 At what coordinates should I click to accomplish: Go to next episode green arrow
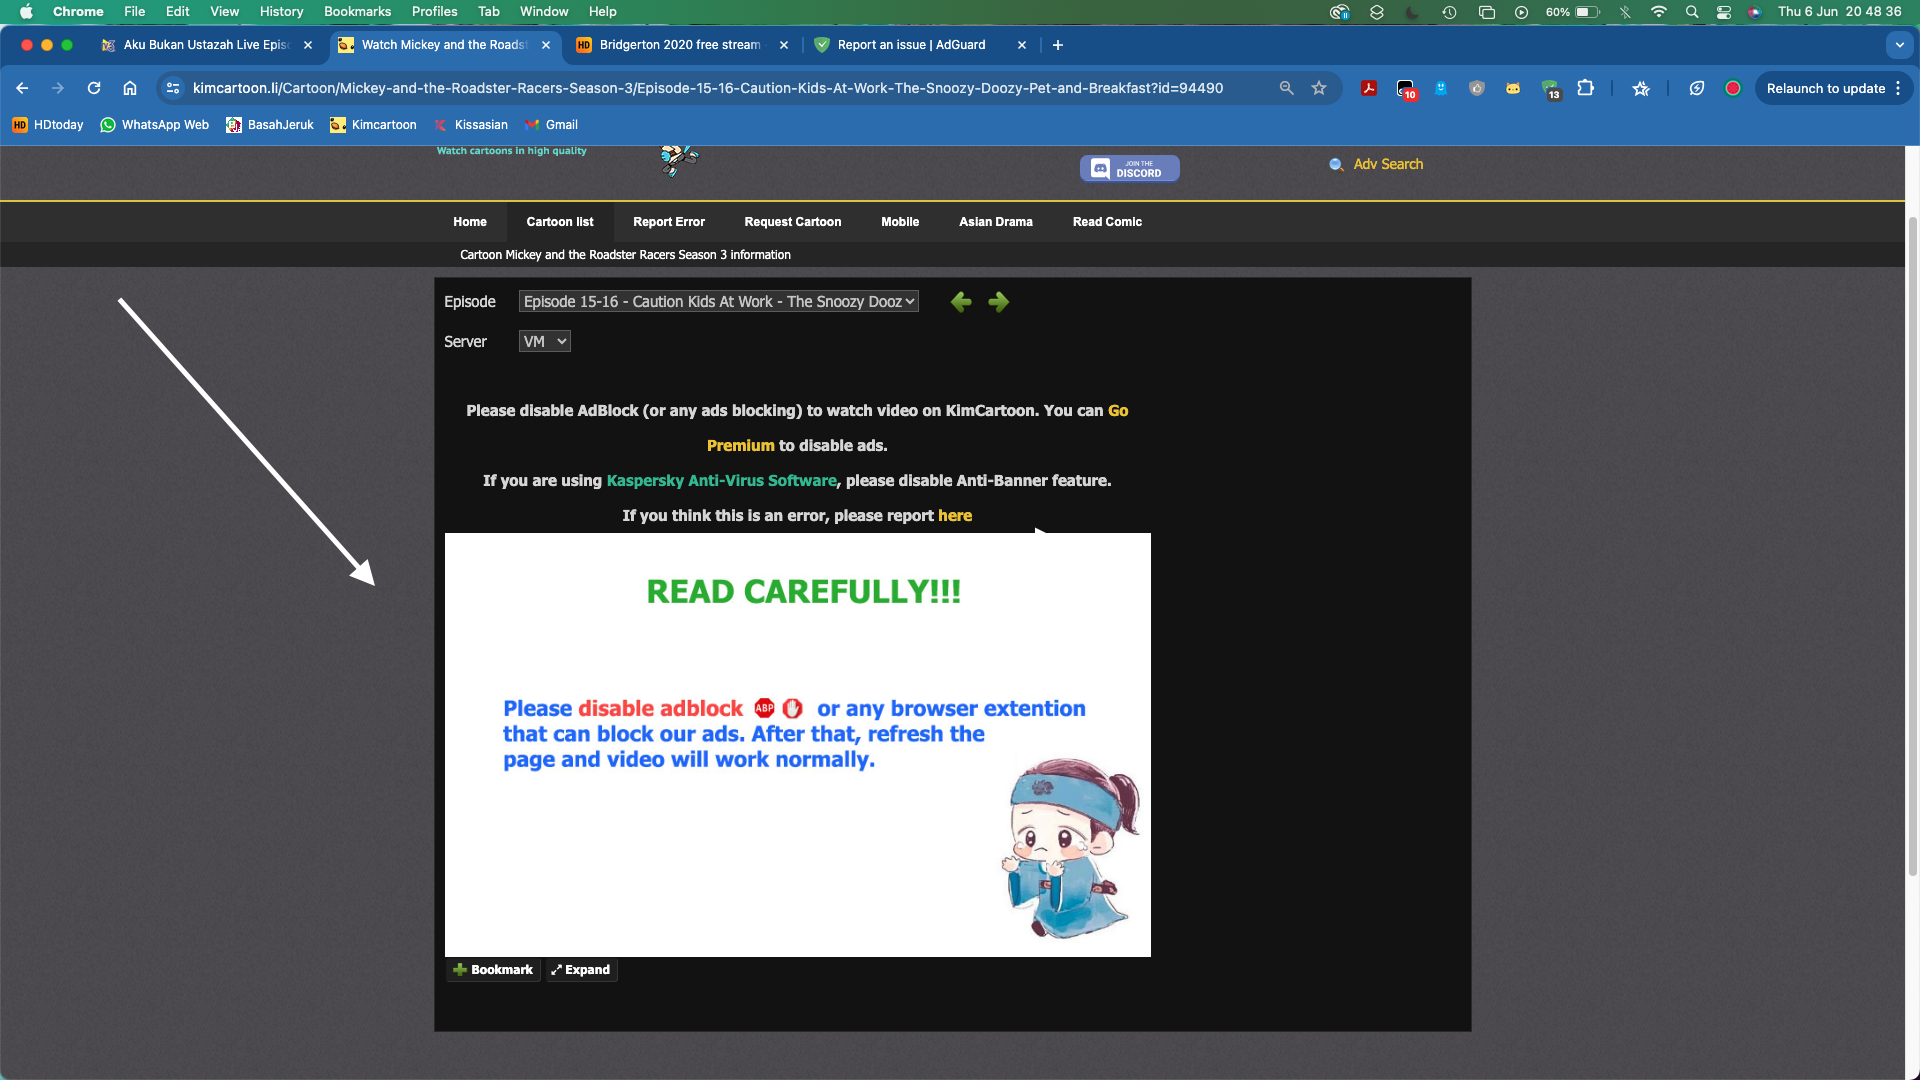(998, 302)
